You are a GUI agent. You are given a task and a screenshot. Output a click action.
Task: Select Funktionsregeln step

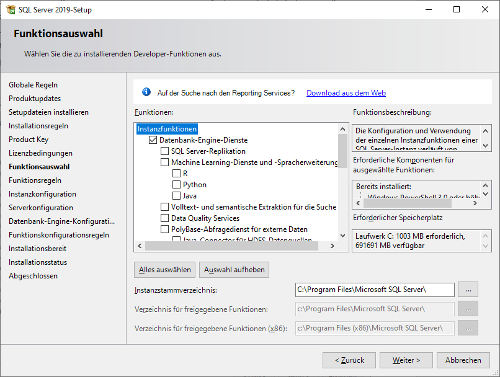(35, 180)
